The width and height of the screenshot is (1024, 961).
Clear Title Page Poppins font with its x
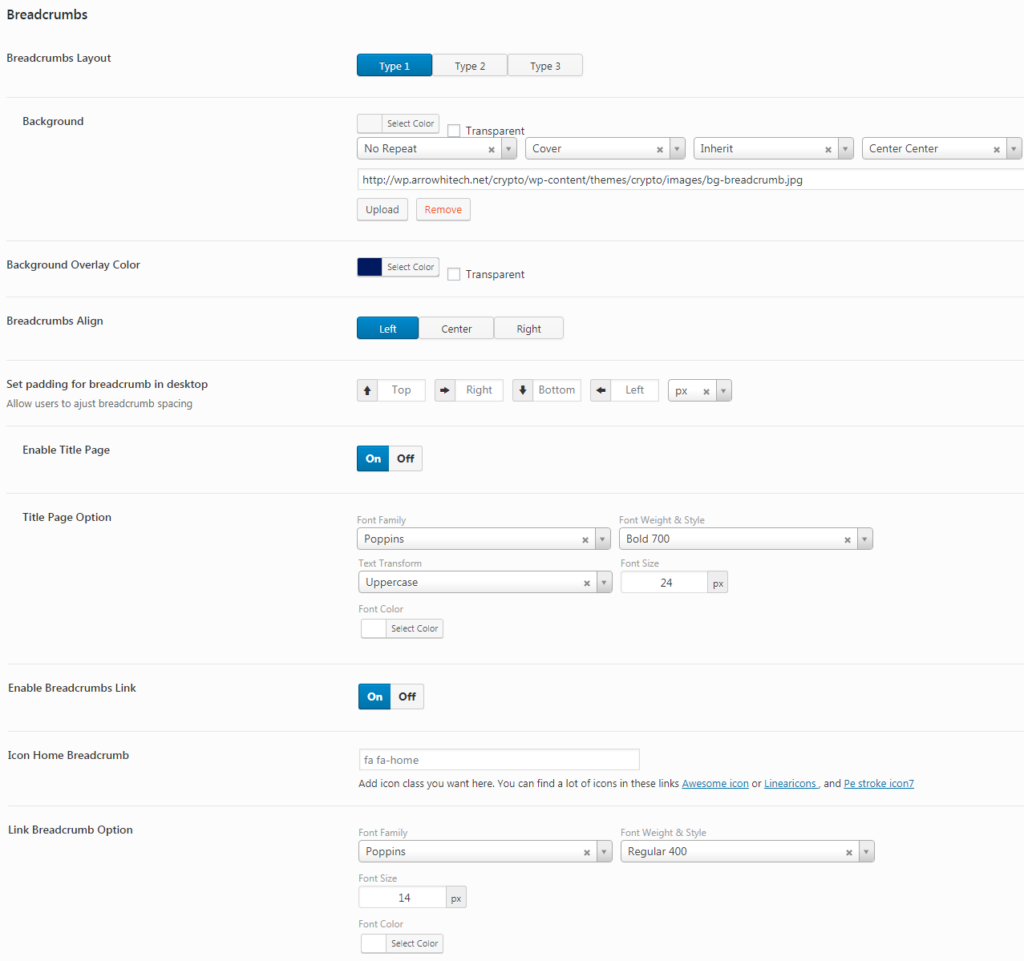pos(585,540)
